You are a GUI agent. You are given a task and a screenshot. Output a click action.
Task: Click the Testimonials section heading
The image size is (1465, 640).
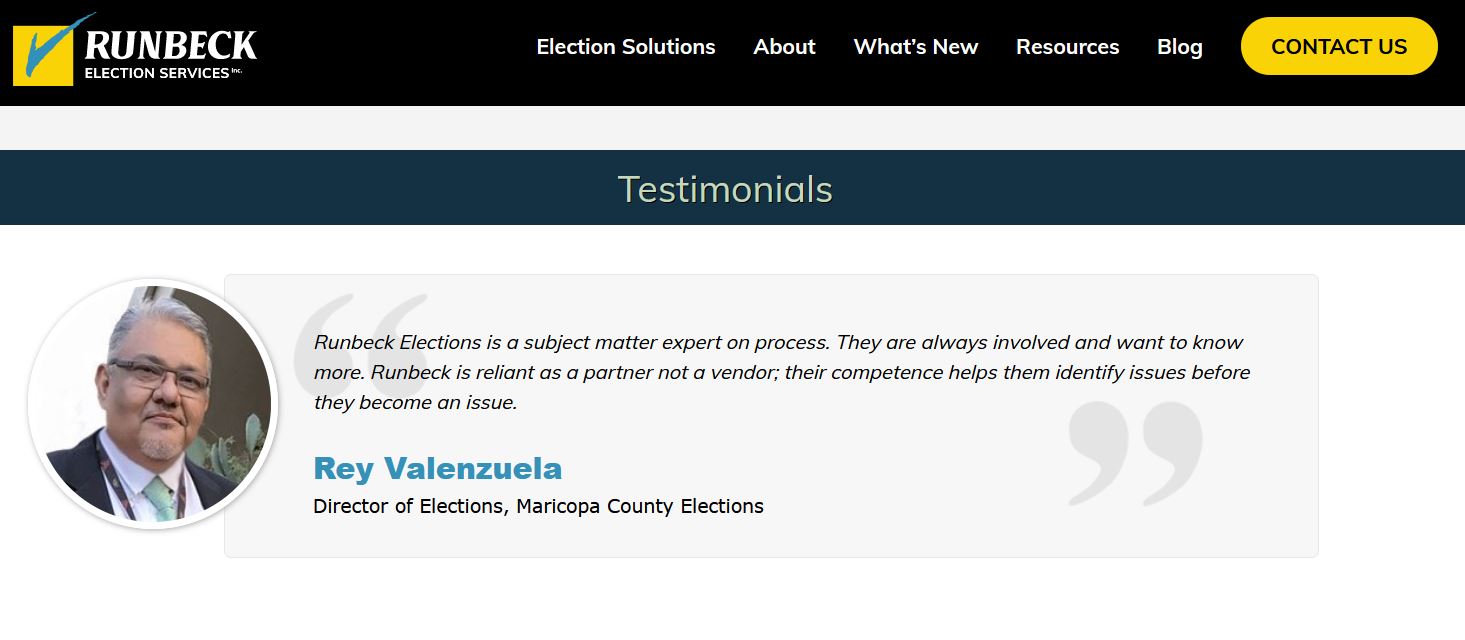(725, 189)
